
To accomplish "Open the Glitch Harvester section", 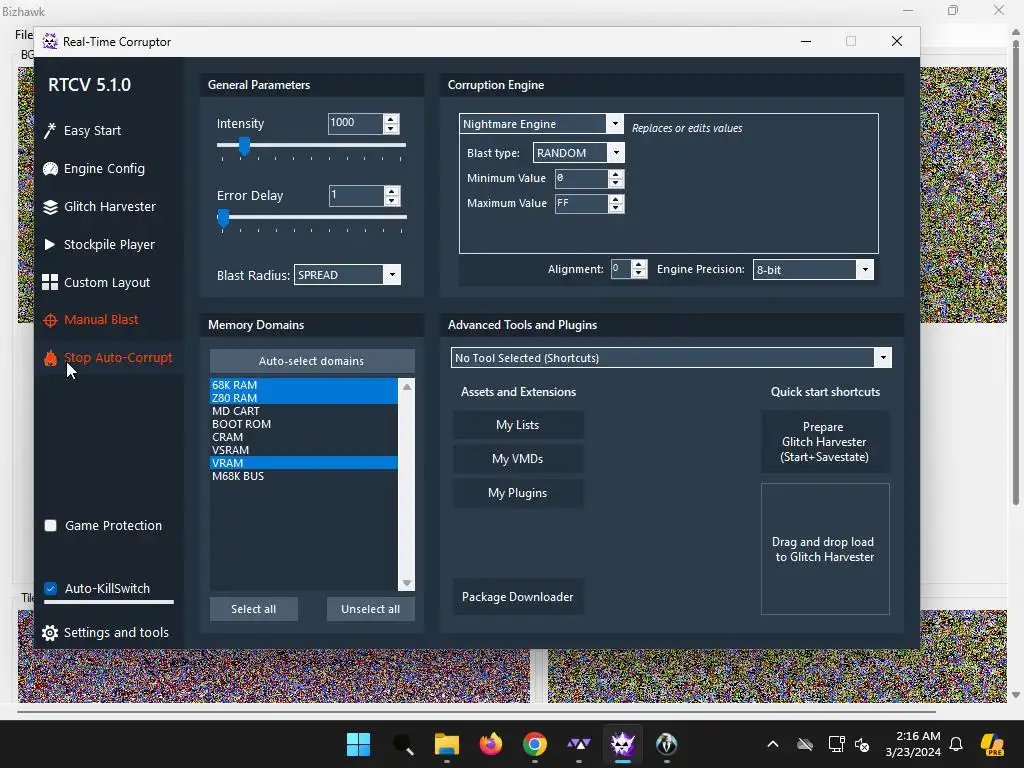I will coord(110,207).
